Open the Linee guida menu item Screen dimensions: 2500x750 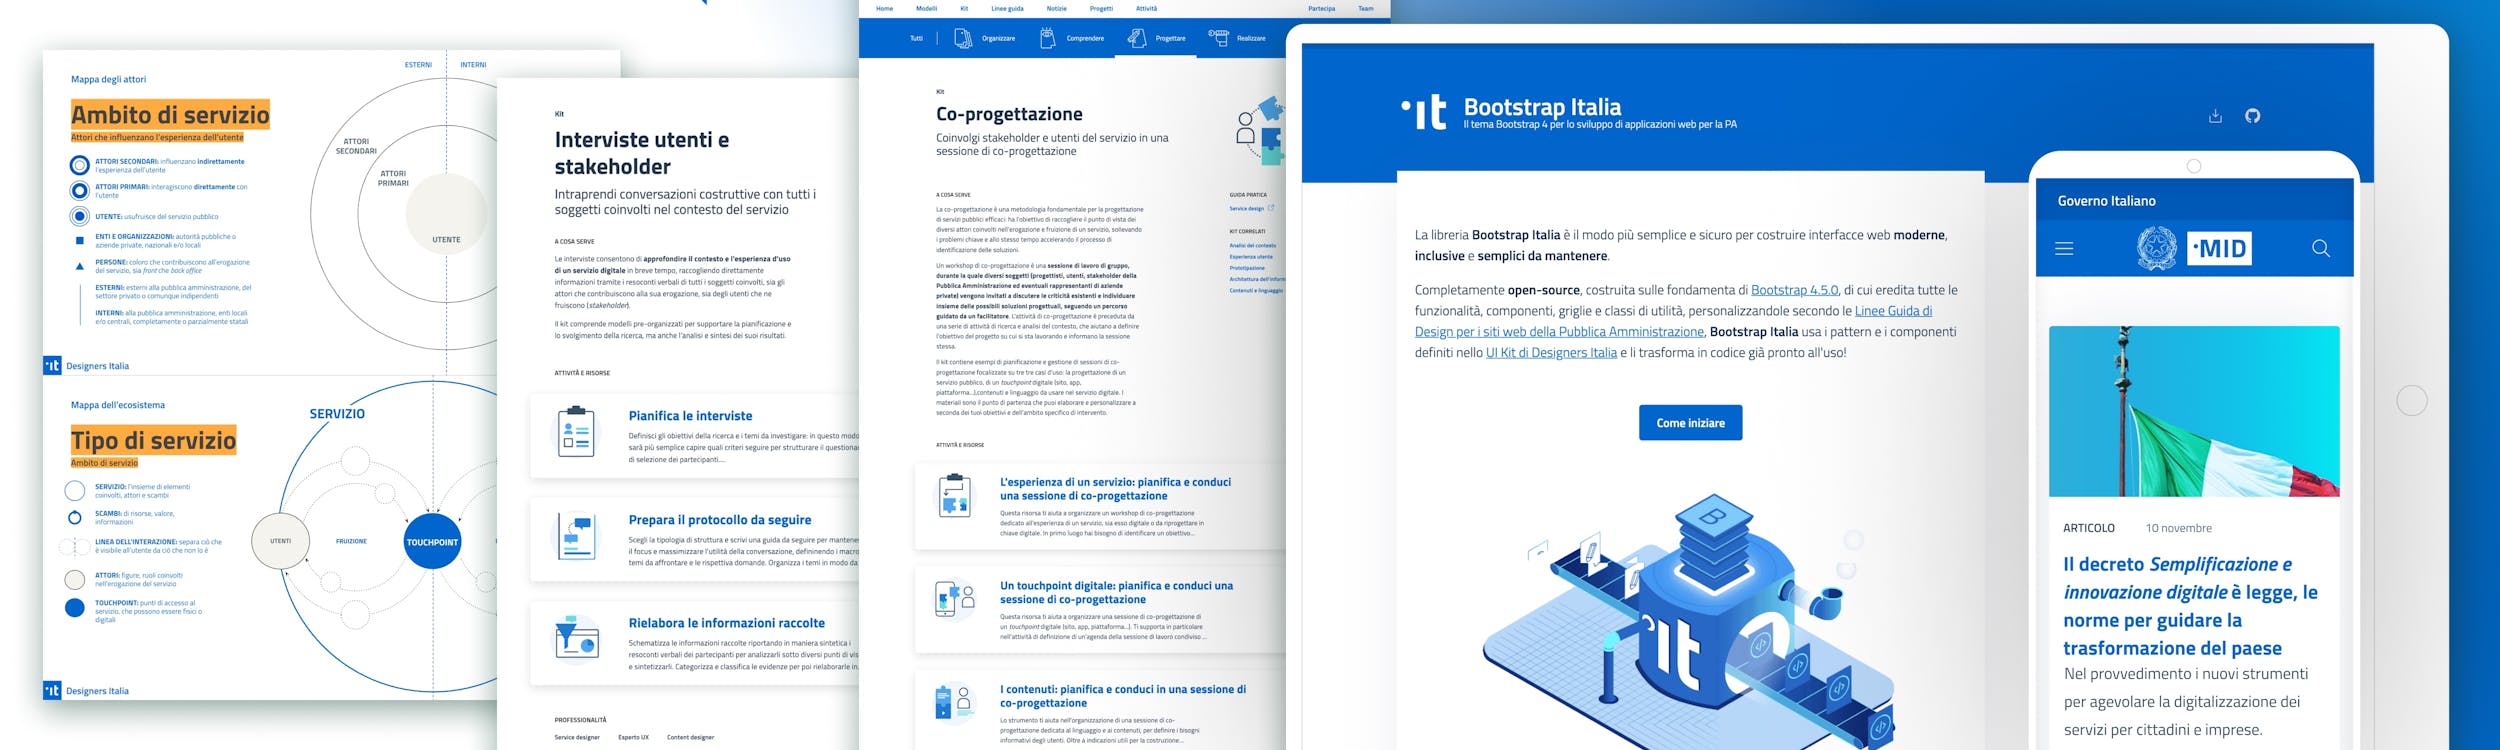1007,9
